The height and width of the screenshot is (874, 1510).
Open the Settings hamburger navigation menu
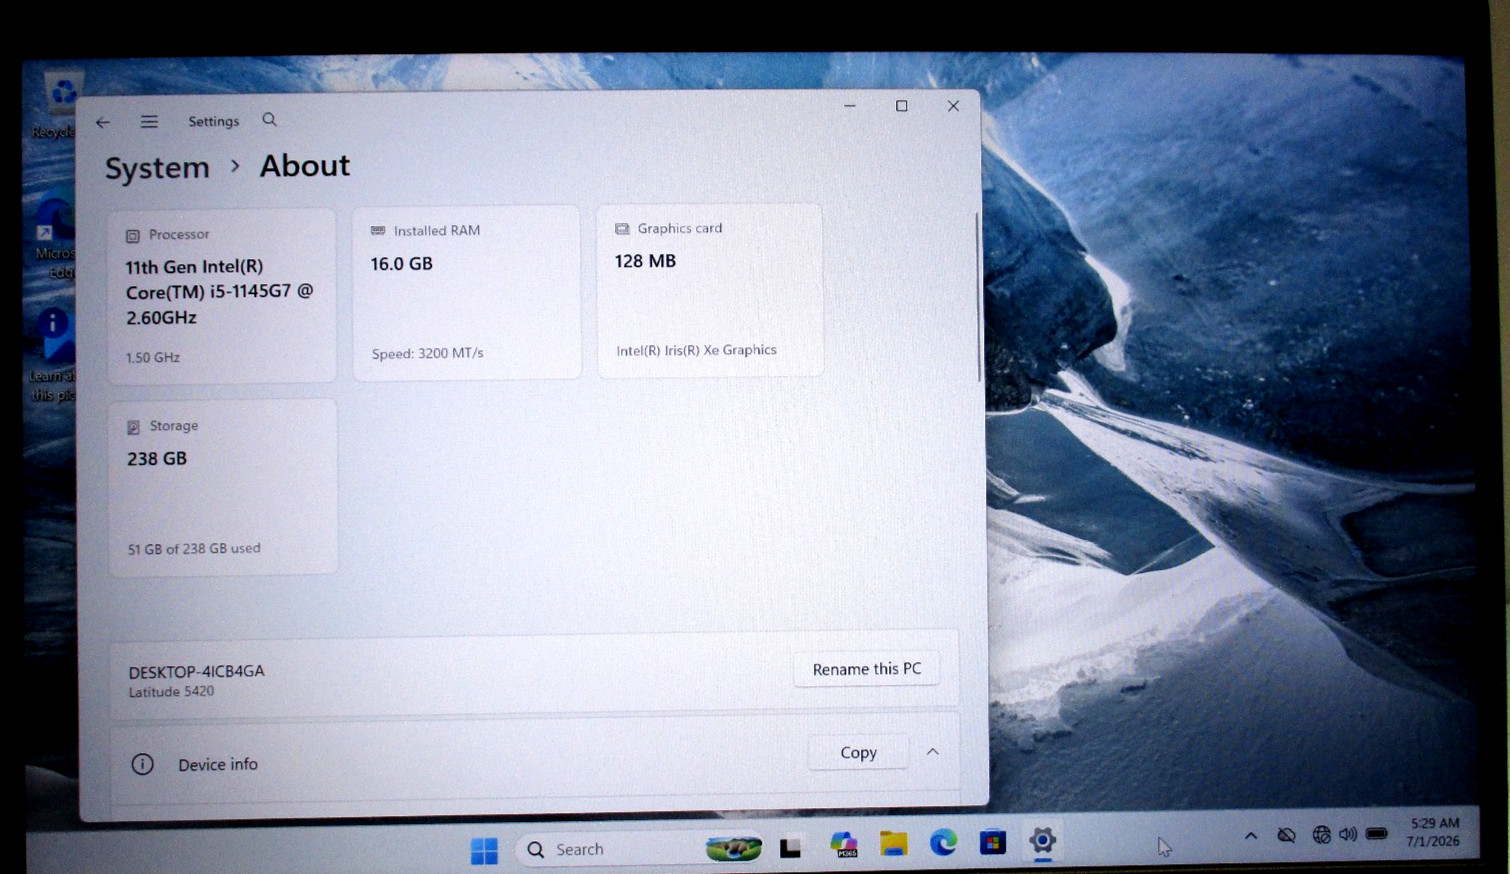[149, 121]
